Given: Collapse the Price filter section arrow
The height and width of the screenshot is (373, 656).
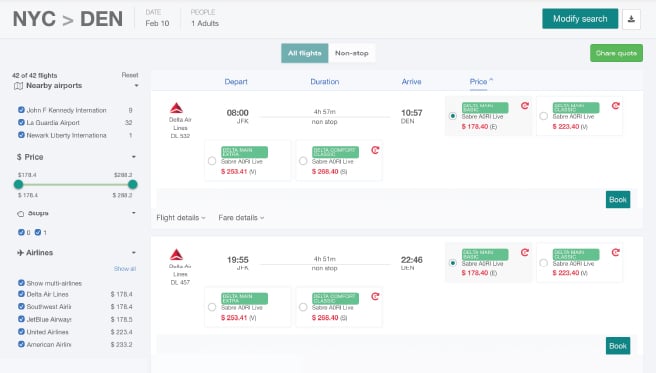Looking at the screenshot, I should tap(134, 157).
